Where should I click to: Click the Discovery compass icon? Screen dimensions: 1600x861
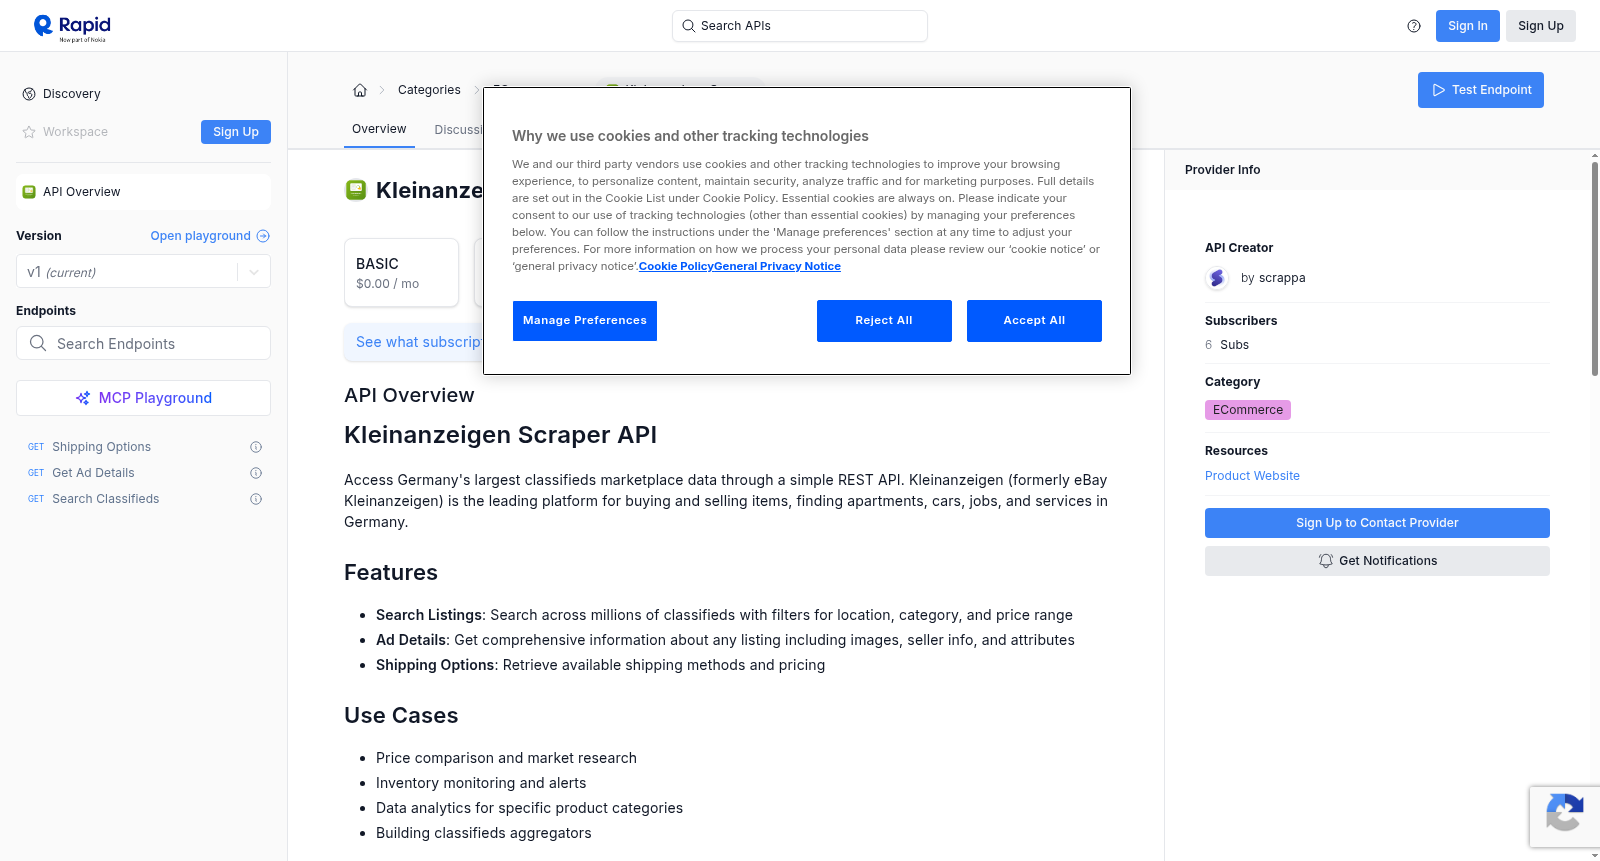point(29,94)
